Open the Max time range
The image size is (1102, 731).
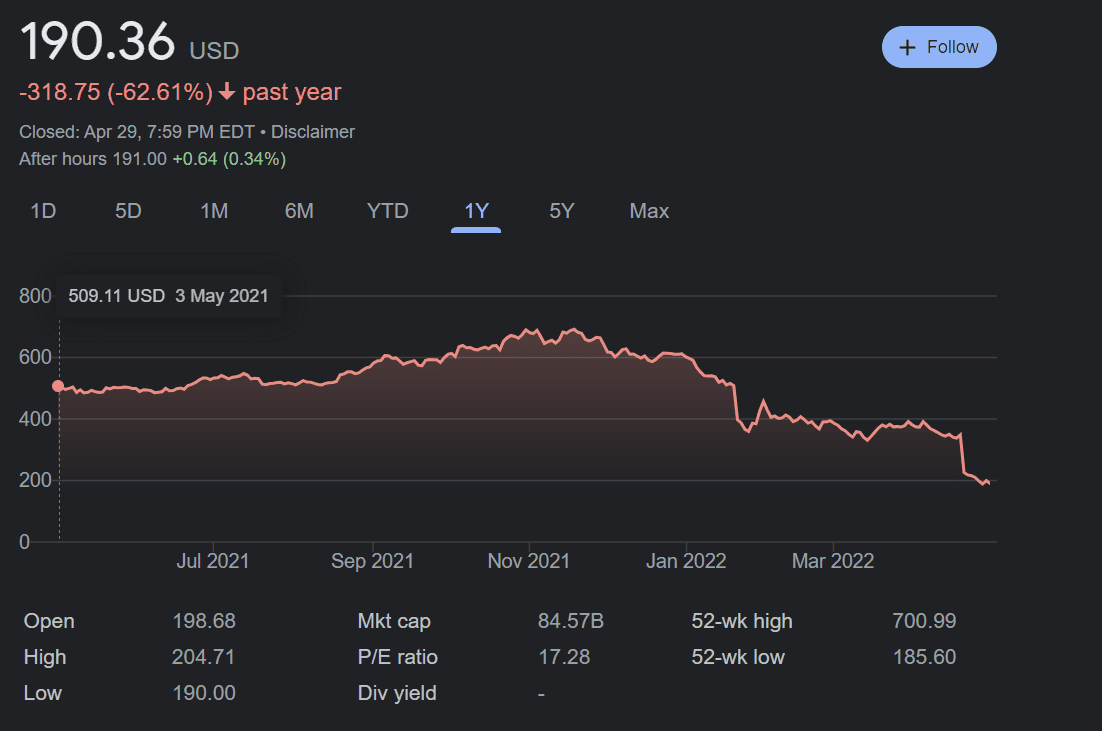pyautogui.click(x=649, y=211)
